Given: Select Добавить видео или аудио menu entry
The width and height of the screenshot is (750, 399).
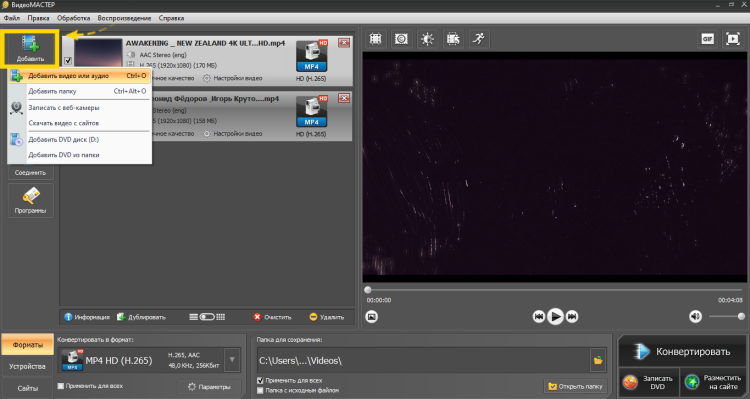Looking at the screenshot, I should [x=80, y=76].
